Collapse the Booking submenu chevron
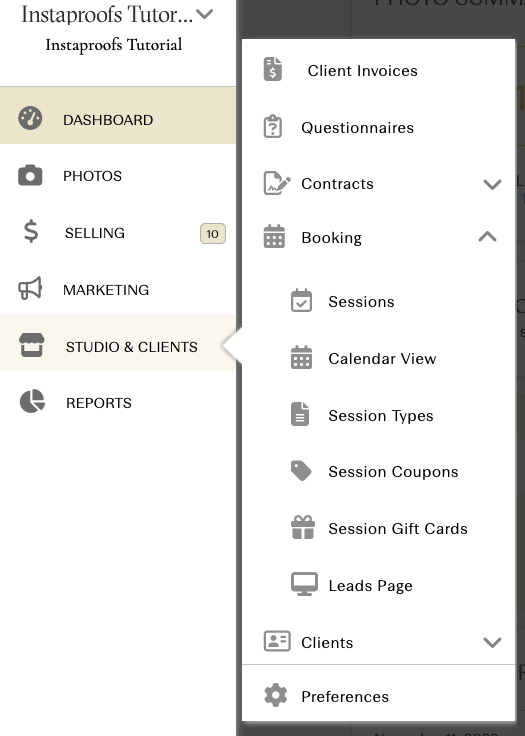 [487, 236]
